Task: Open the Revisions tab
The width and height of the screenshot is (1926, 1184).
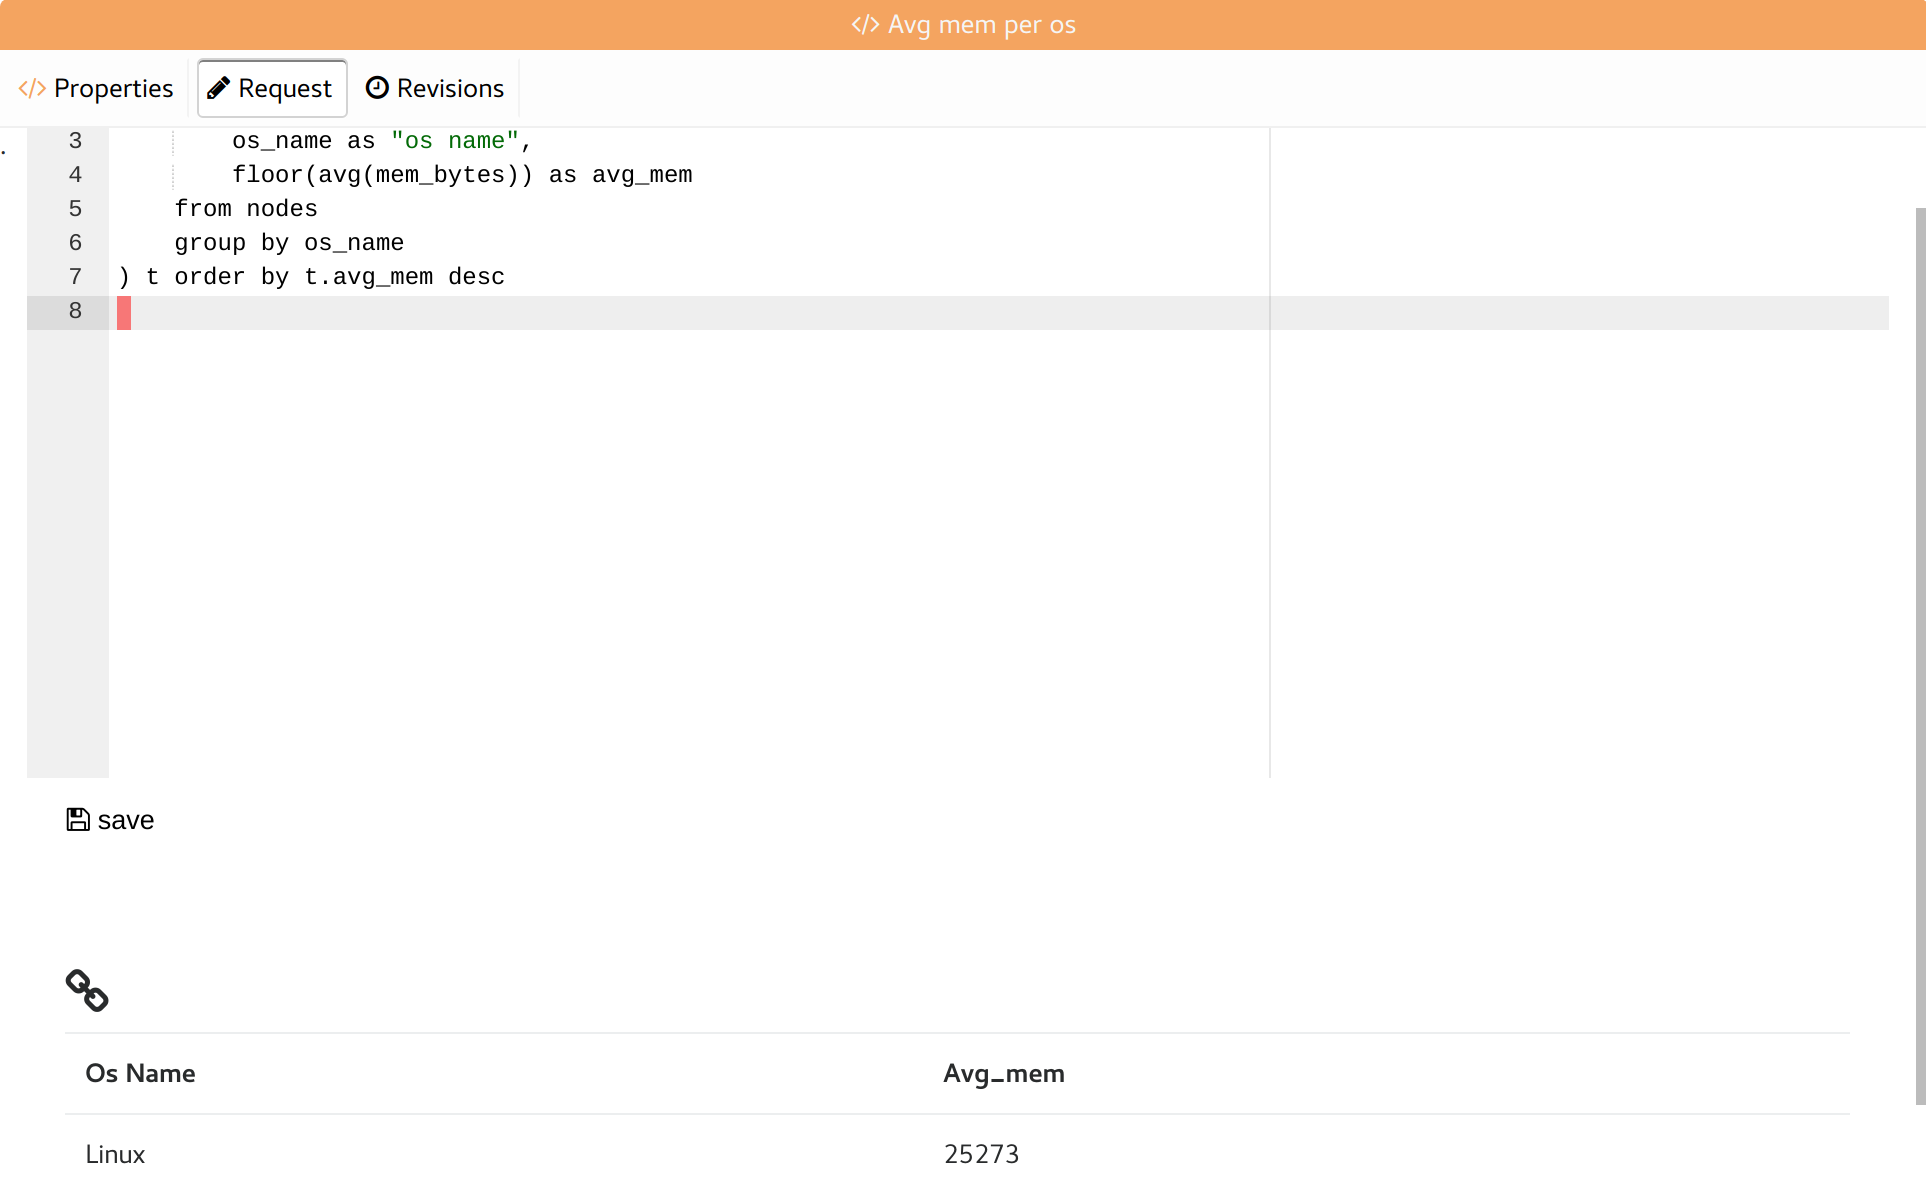Action: [435, 88]
